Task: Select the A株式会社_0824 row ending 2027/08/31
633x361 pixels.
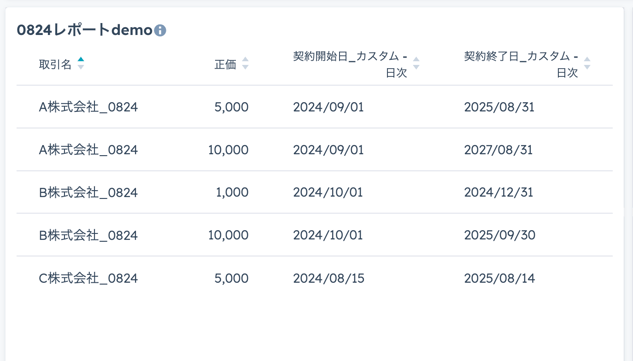Action: 314,150
